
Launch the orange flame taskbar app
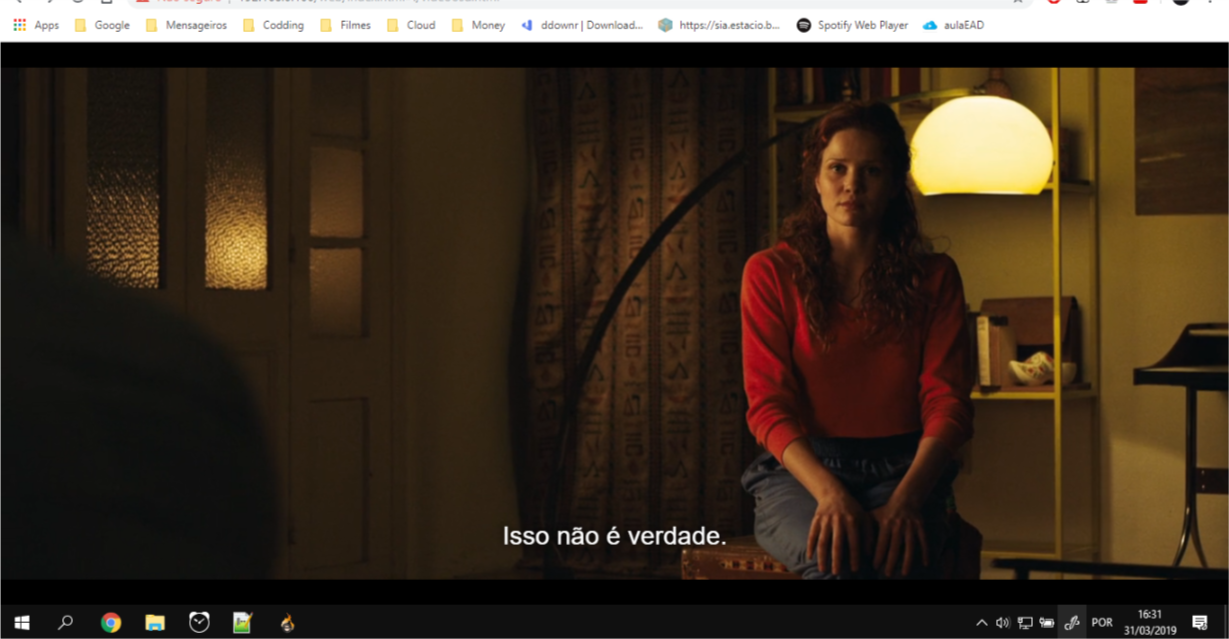point(287,622)
